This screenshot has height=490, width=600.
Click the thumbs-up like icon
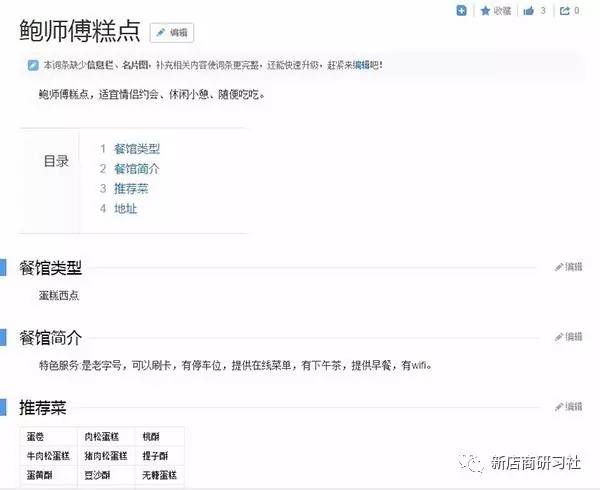point(528,11)
